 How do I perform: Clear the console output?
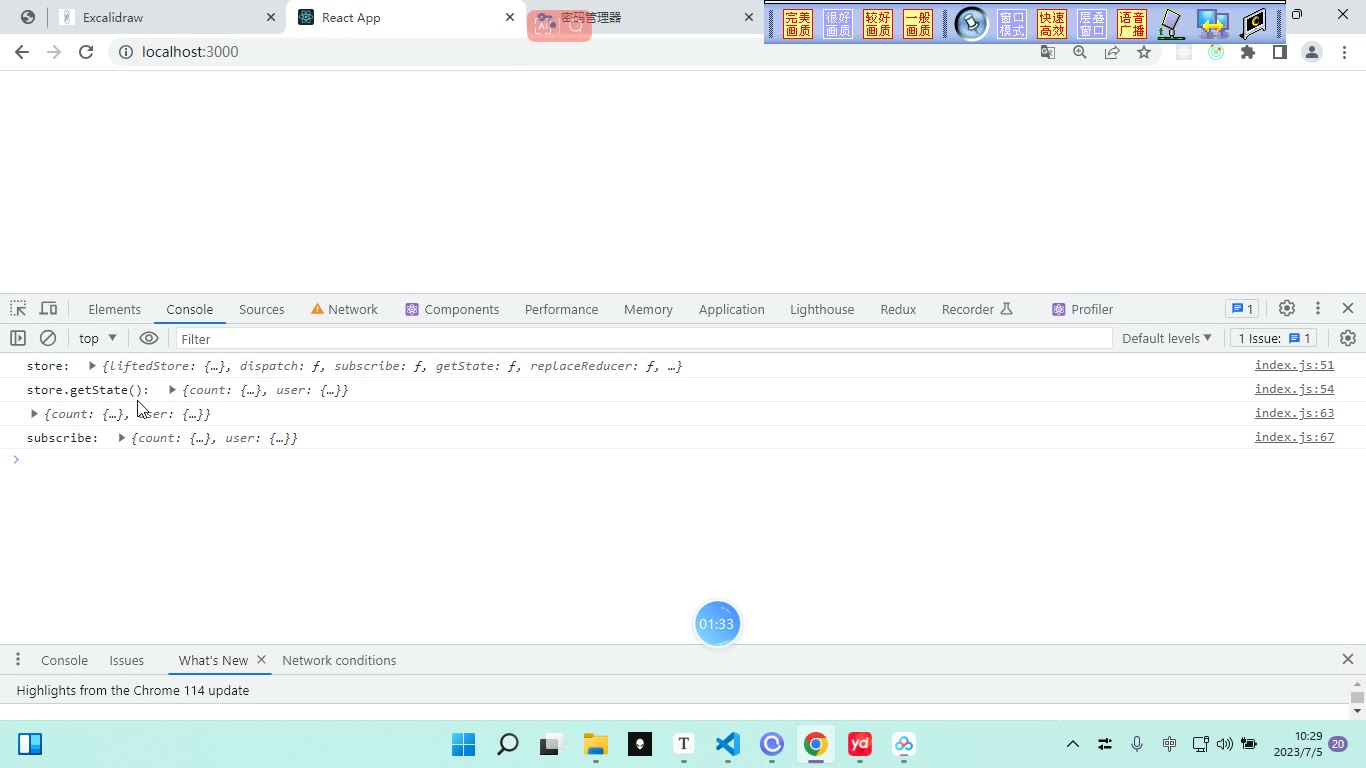click(47, 338)
